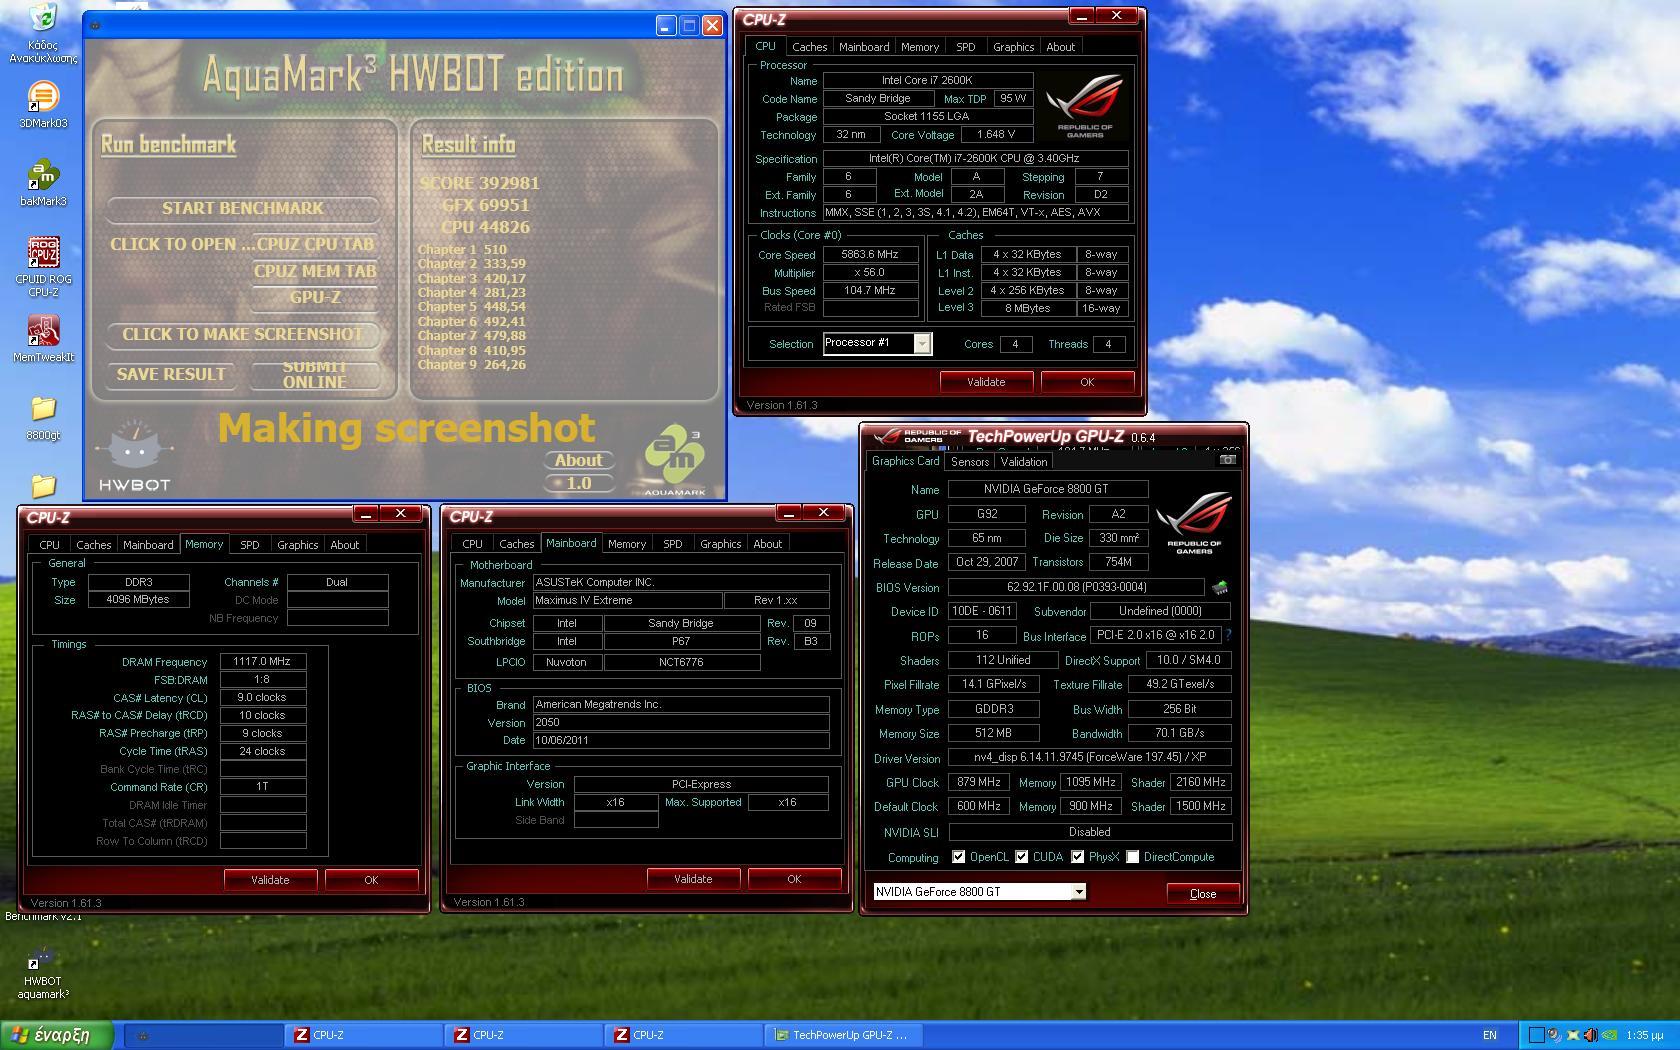The image size is (1680, 1050).
Task: Click the SCORE 392981 result text
Action: (x=479, y=183)
